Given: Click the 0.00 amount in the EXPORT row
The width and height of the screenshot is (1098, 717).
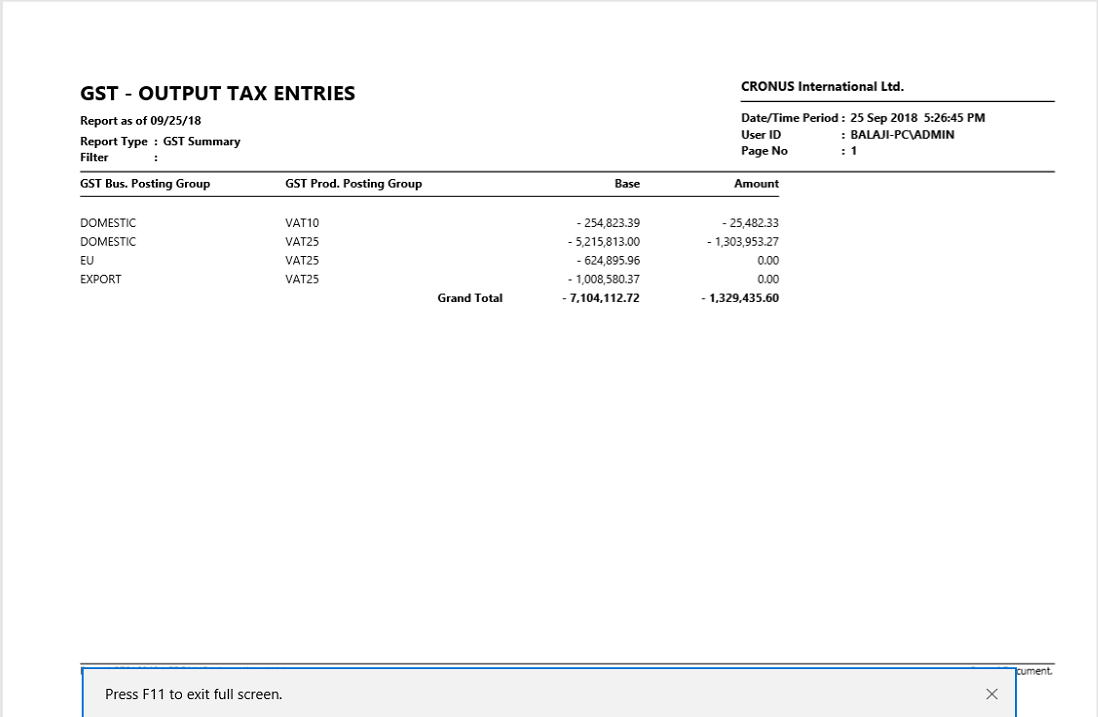Looking at the screenshot, I should (768, 279).
